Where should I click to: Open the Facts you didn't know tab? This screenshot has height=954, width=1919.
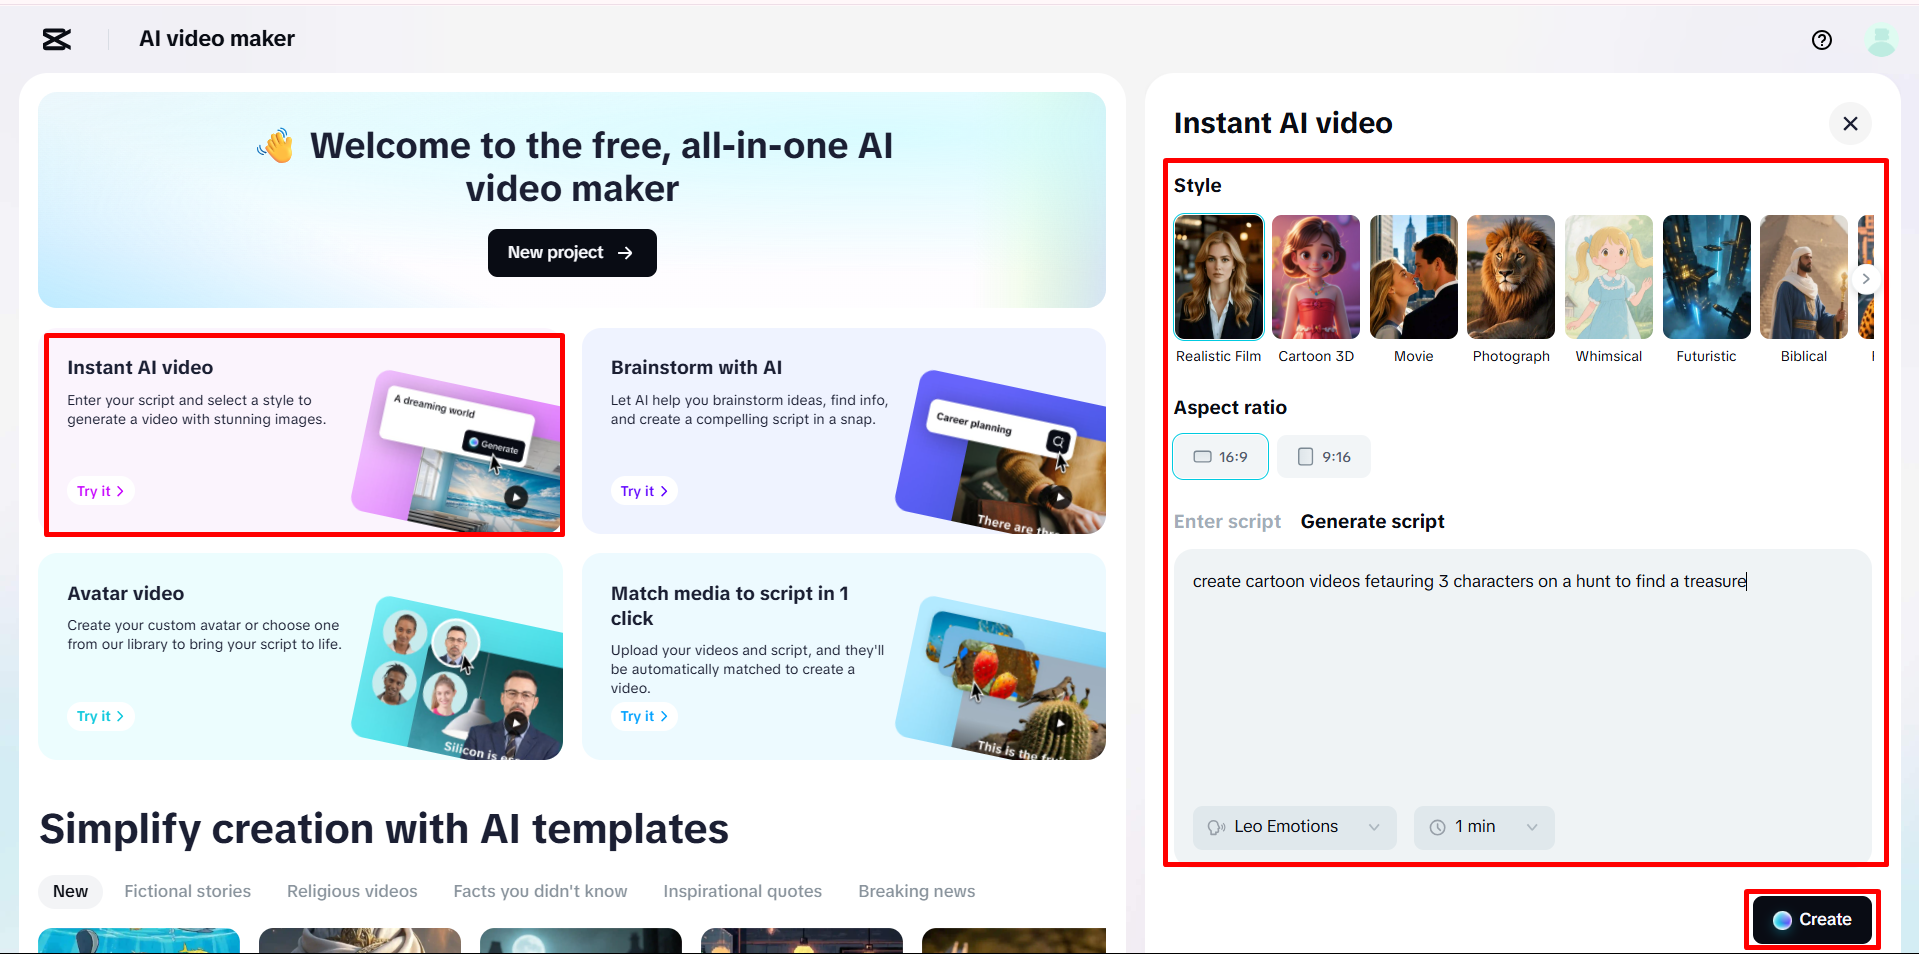pyautogui.click(x=540, y=891)
